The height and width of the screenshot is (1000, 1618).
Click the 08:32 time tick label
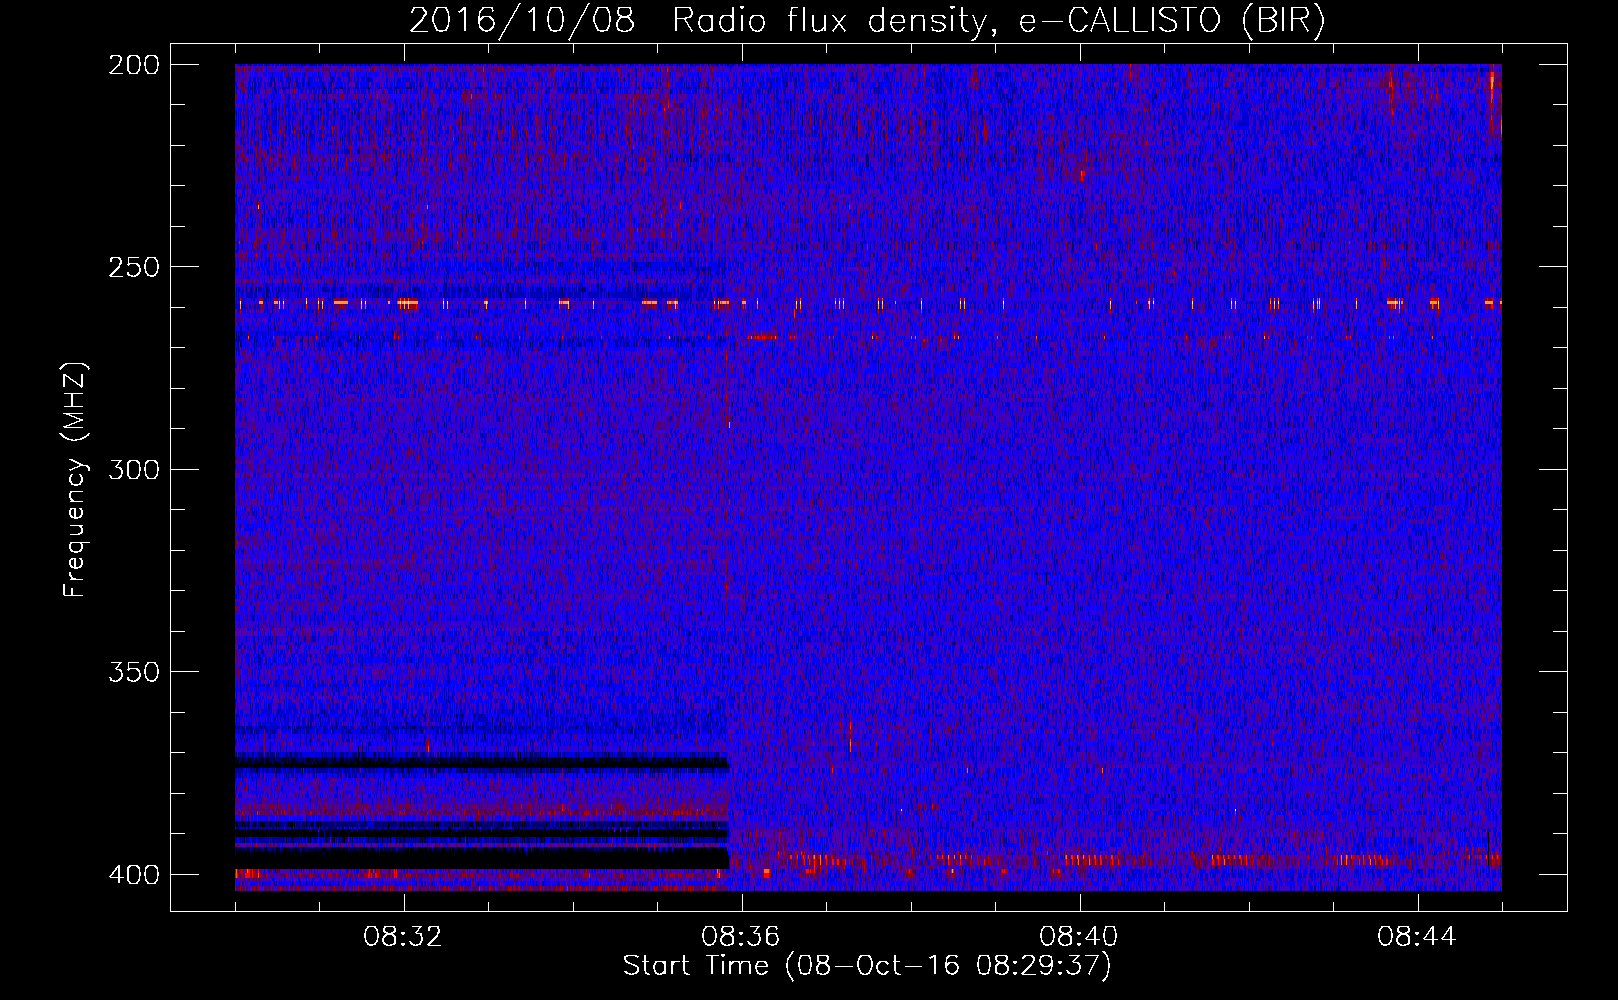[403, 937]
